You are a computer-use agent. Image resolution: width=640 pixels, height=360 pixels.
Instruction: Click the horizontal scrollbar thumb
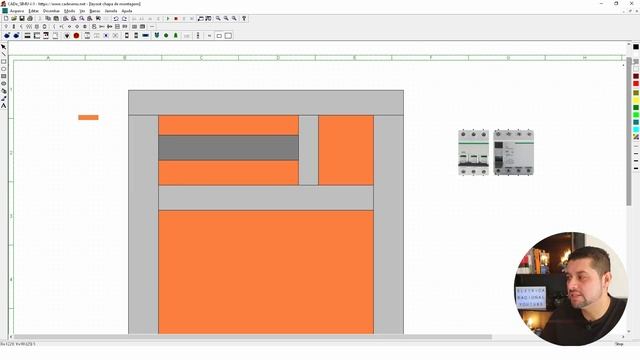pos(253,337)
